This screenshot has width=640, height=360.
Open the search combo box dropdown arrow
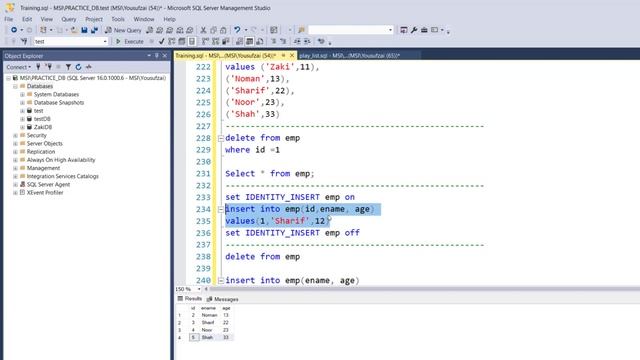click(390, 30)
